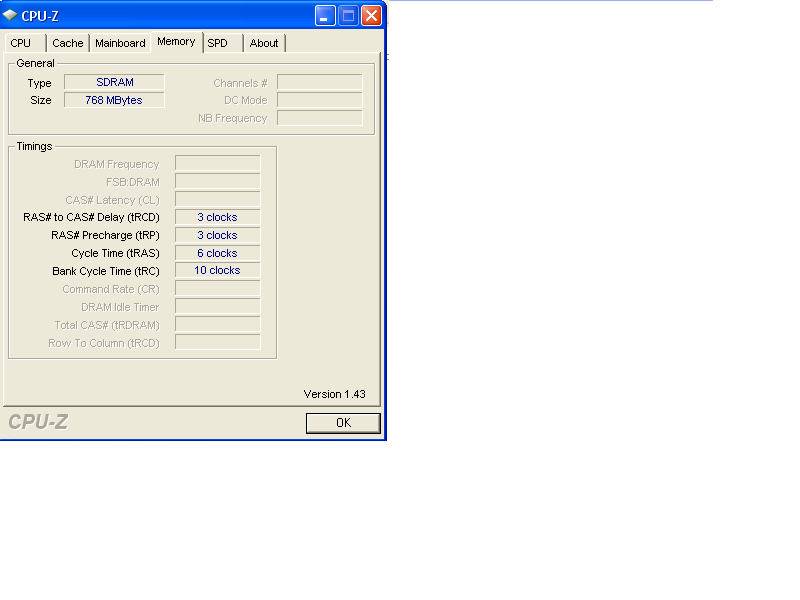This screenshot has width=800, height=600.
Task: Click the empty Channels # field
Action: [319, 82]
